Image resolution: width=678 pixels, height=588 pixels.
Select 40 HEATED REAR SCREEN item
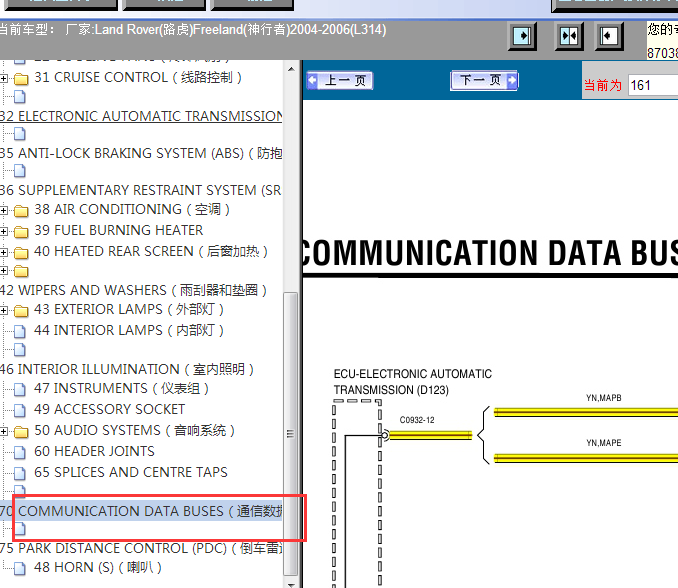pos(151,251)
